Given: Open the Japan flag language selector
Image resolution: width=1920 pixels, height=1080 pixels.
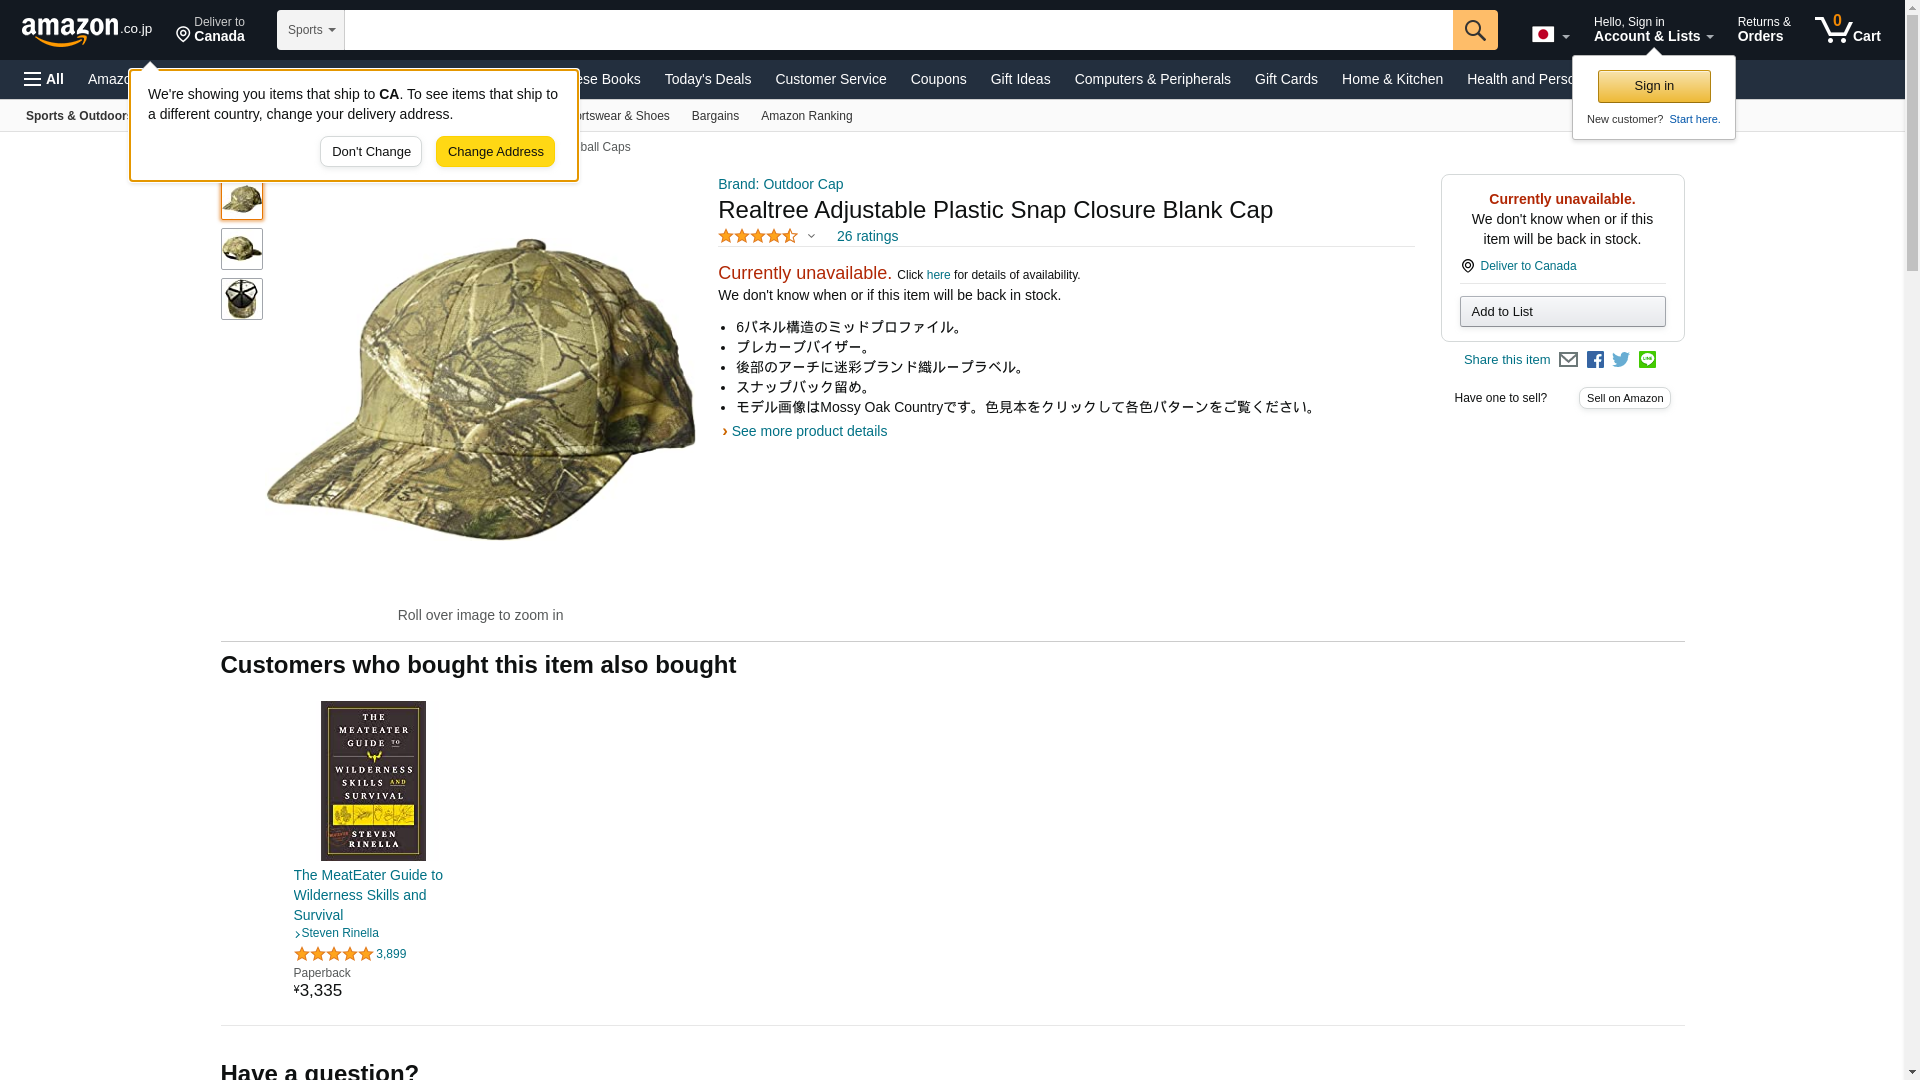Looking at the screenshot, I should tap(1550, 34).
